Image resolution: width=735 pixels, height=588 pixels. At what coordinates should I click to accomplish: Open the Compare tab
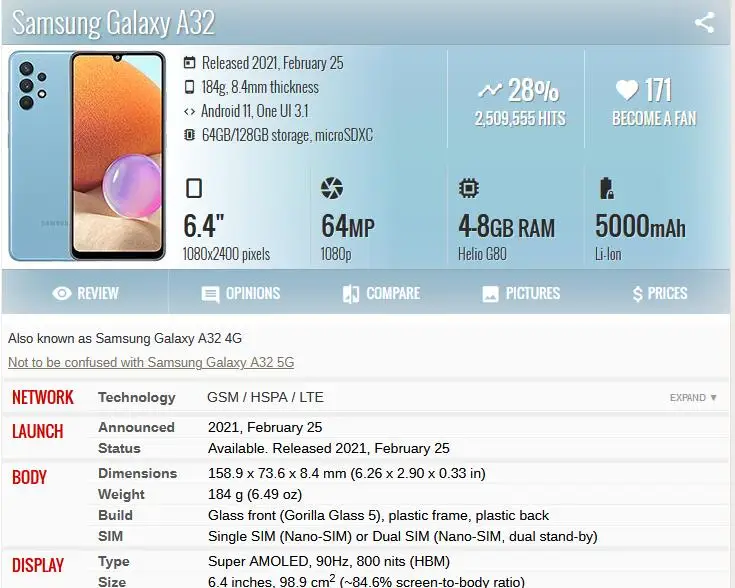(x=381, y=294)
